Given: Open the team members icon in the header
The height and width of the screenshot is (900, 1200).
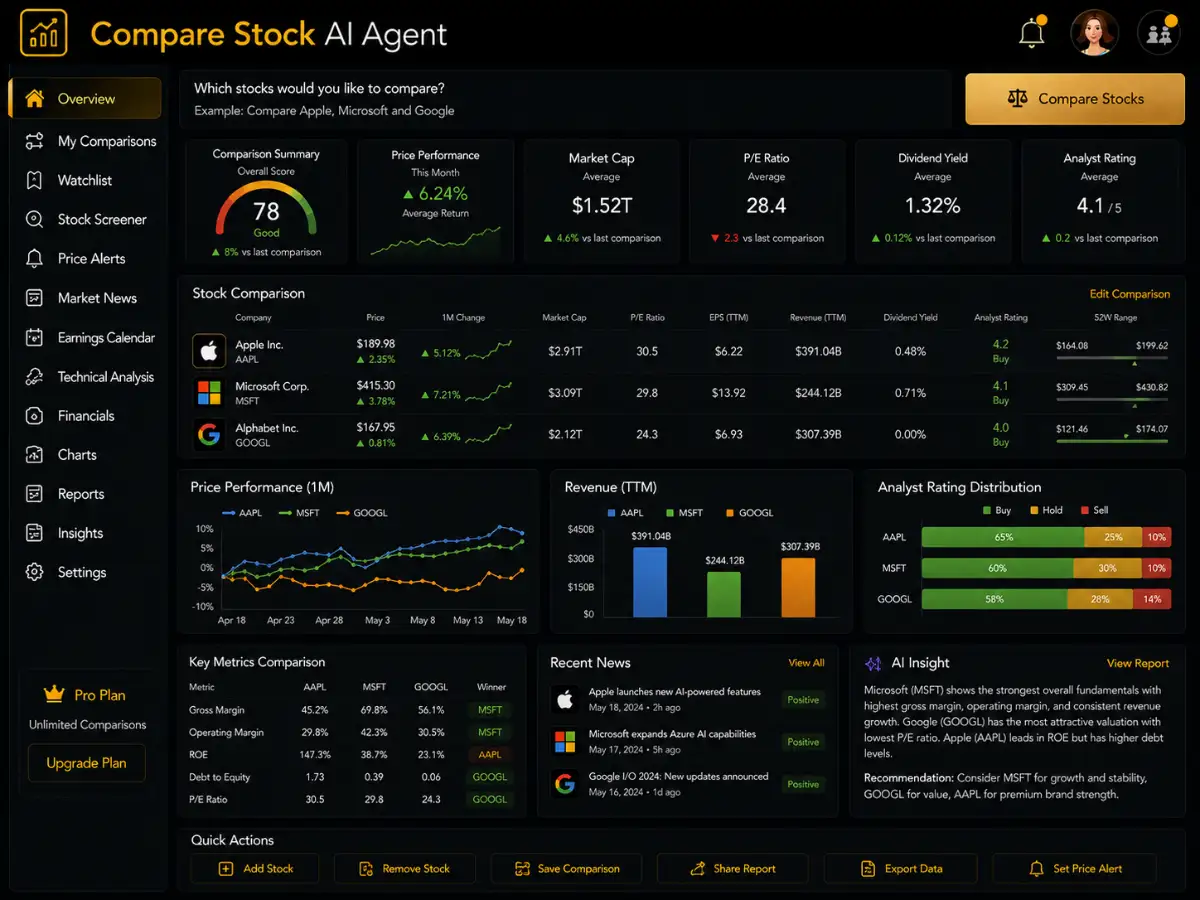Looking at the screenshot, I should [1159, 33].
